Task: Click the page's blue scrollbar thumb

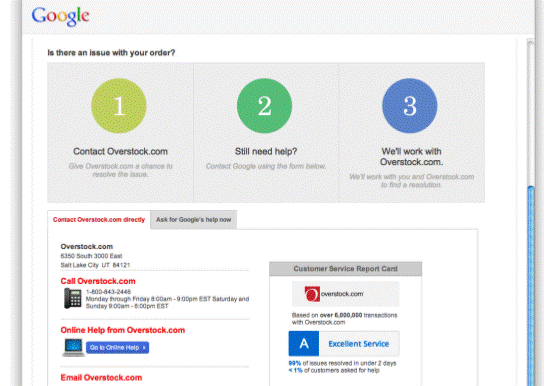Action: point(531,286)
